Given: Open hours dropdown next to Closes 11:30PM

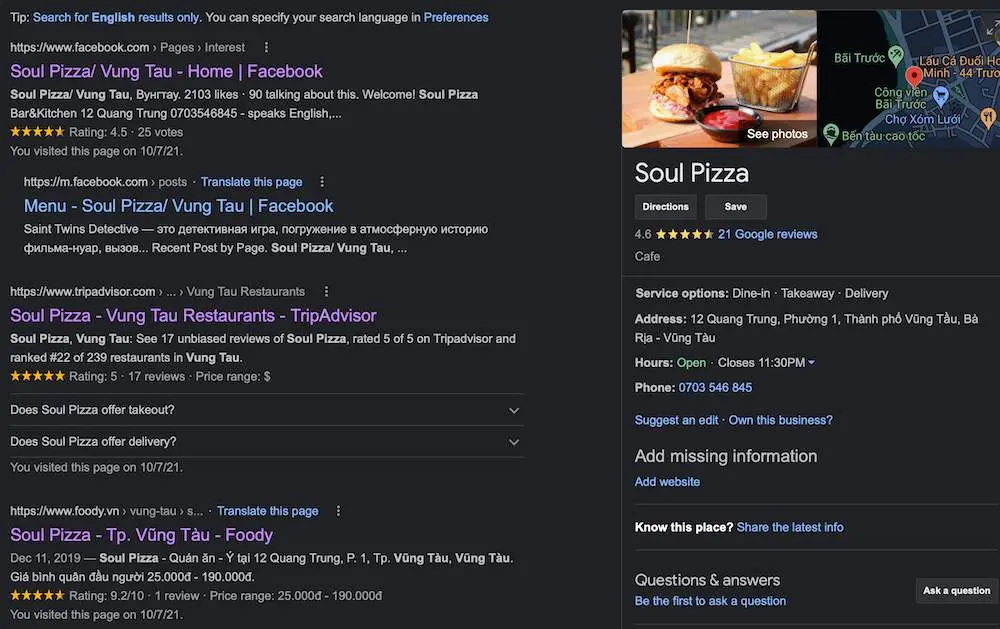Looking at the screenshot, I should coord(811,362).
